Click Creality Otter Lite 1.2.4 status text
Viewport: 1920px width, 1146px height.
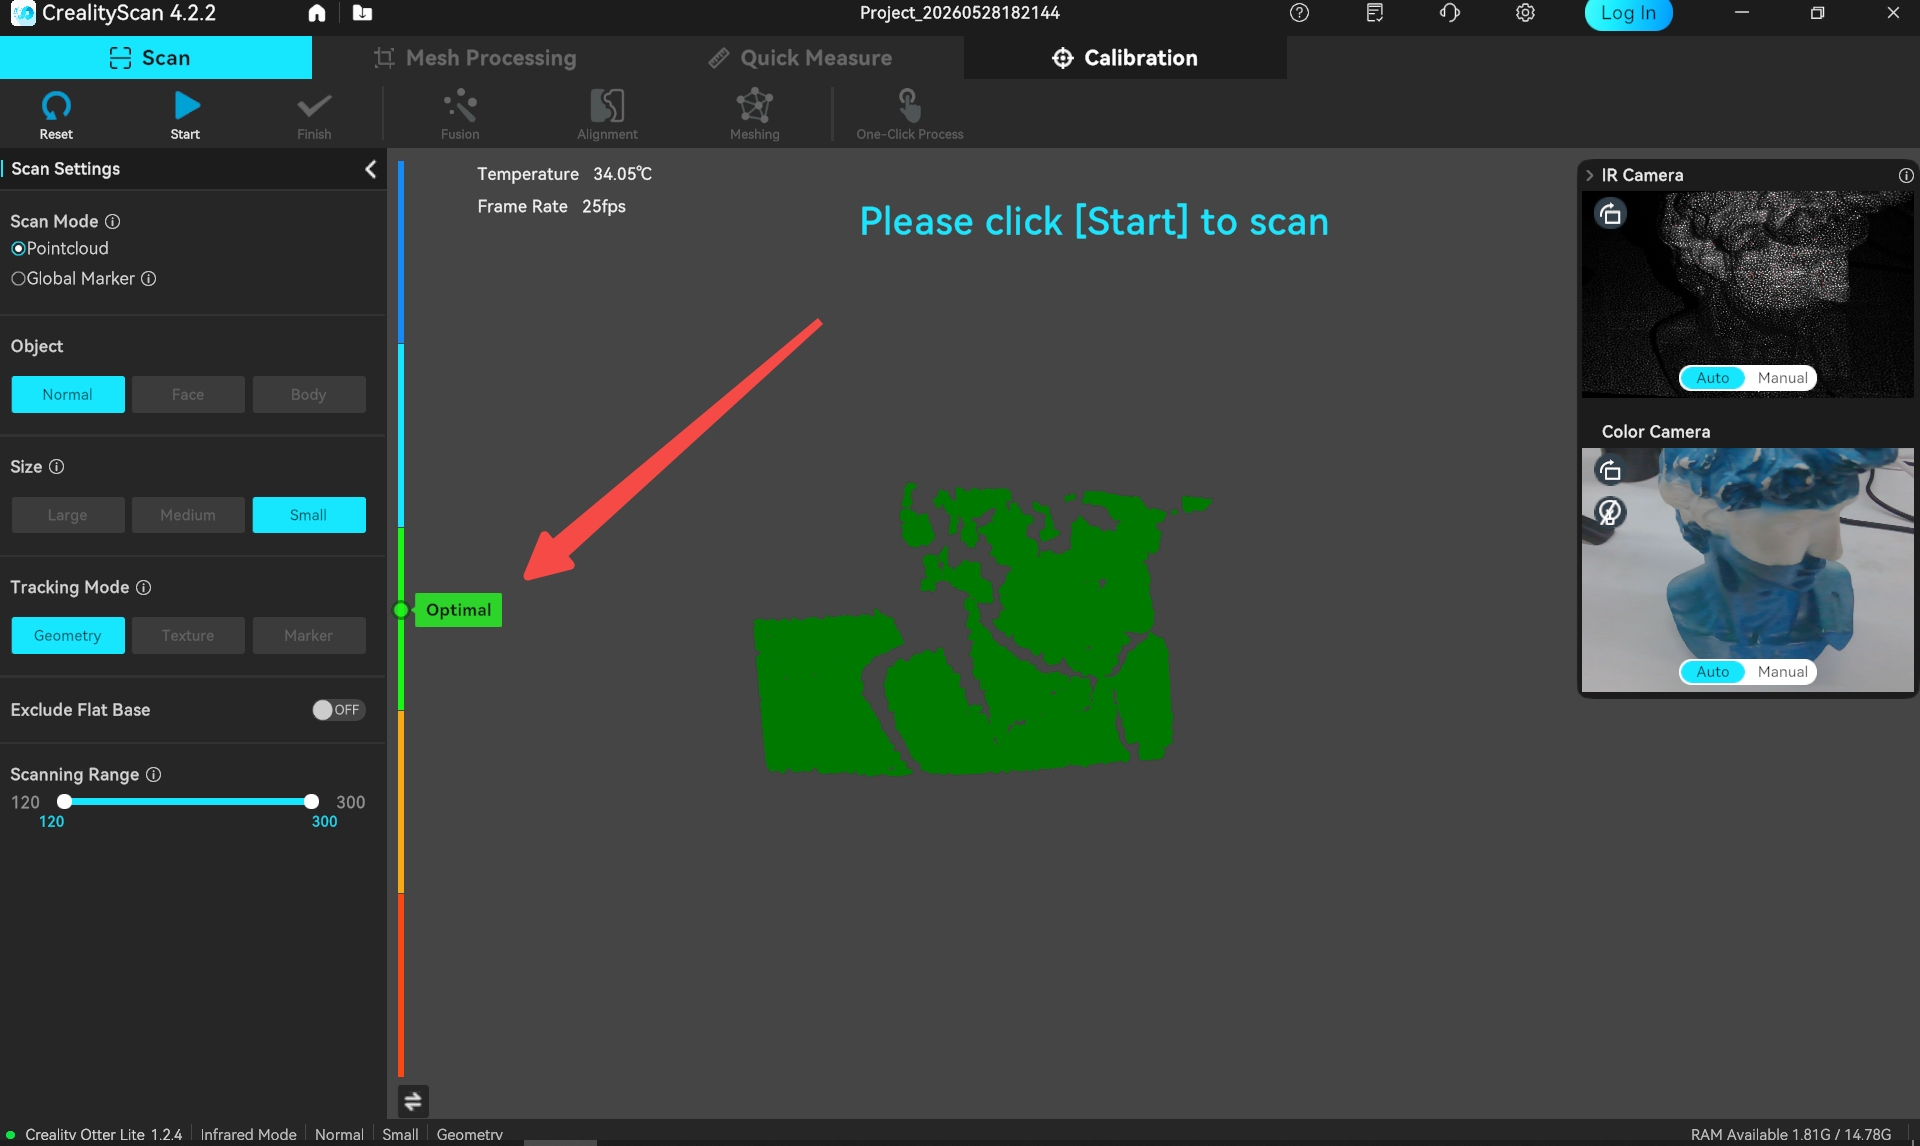click(103, 1135)
